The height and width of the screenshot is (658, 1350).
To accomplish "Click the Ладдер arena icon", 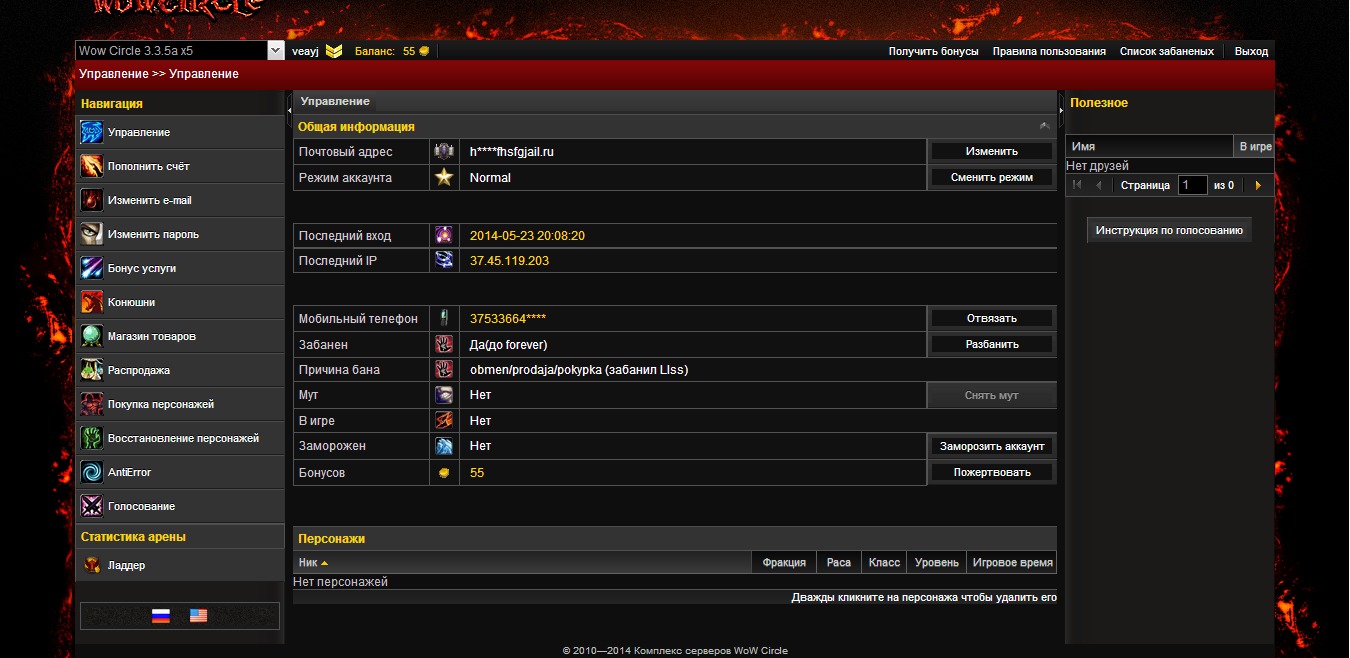I will click(x=91, y=565).
